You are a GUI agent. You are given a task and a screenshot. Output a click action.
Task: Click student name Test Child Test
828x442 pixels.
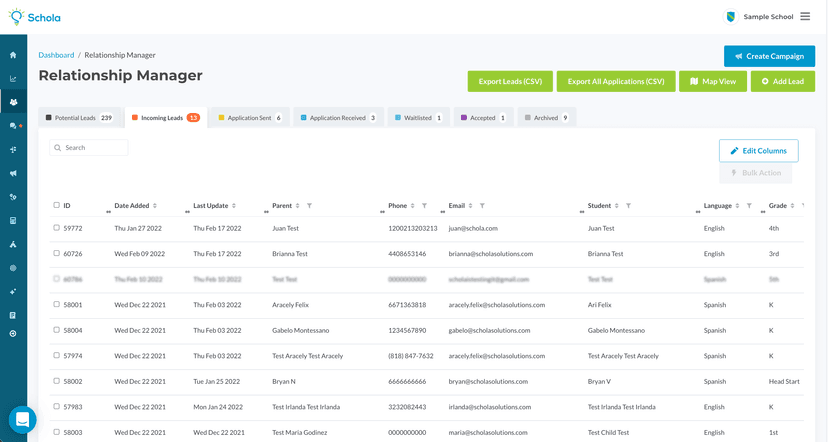(608, 432)
